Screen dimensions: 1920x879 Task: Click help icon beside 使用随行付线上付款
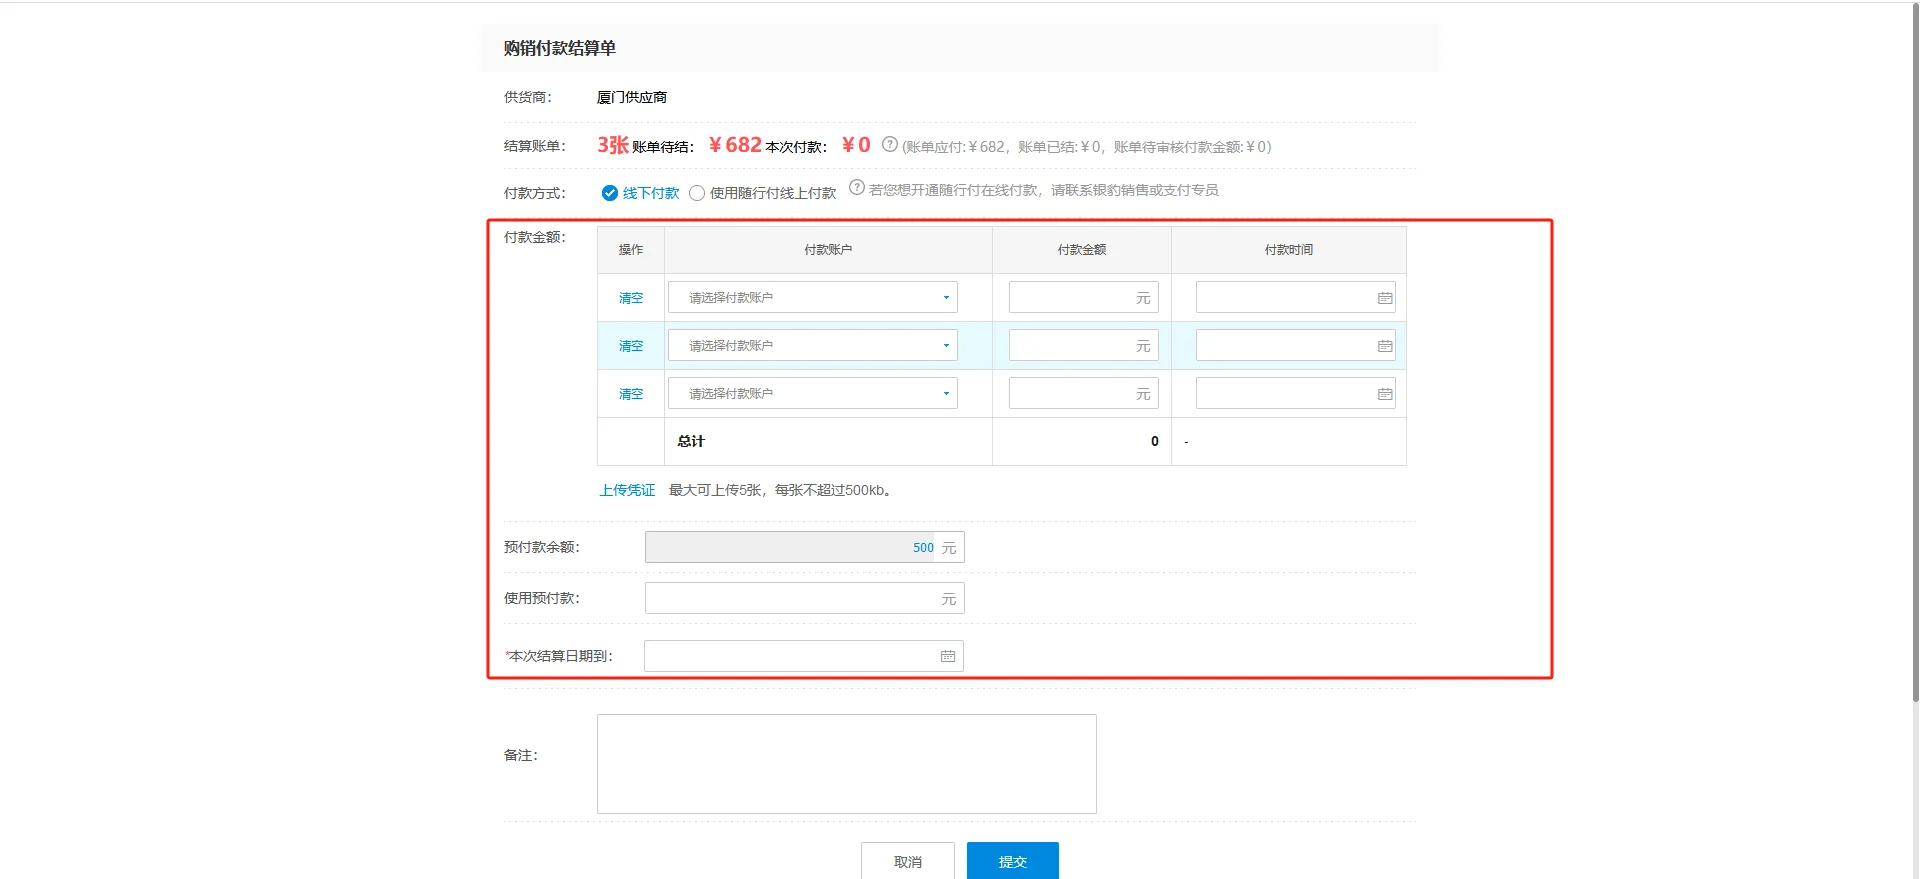856,188
